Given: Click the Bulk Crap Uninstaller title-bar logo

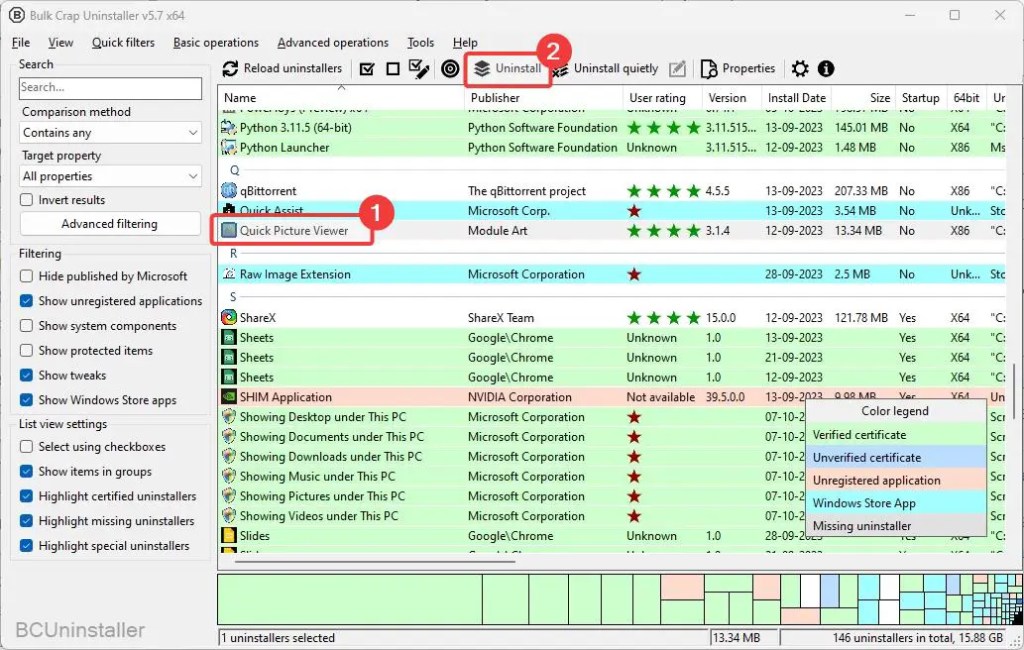Looking at the screenshot, I should click(x=16, y=15).
